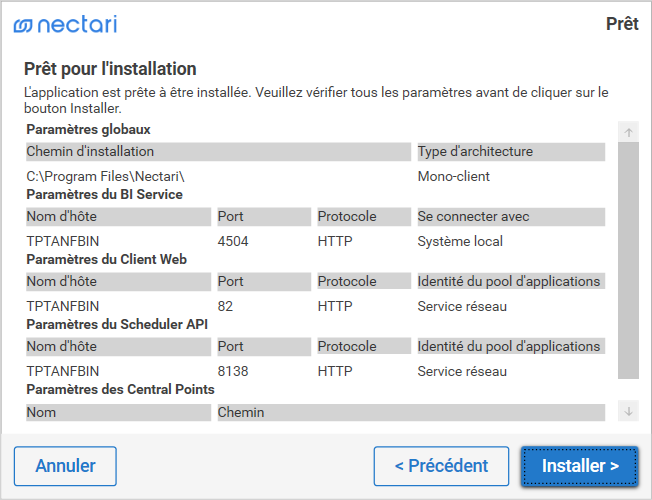Click the scroll down arrow
Viewport: 652px width, 500px height.
point(628,411)
